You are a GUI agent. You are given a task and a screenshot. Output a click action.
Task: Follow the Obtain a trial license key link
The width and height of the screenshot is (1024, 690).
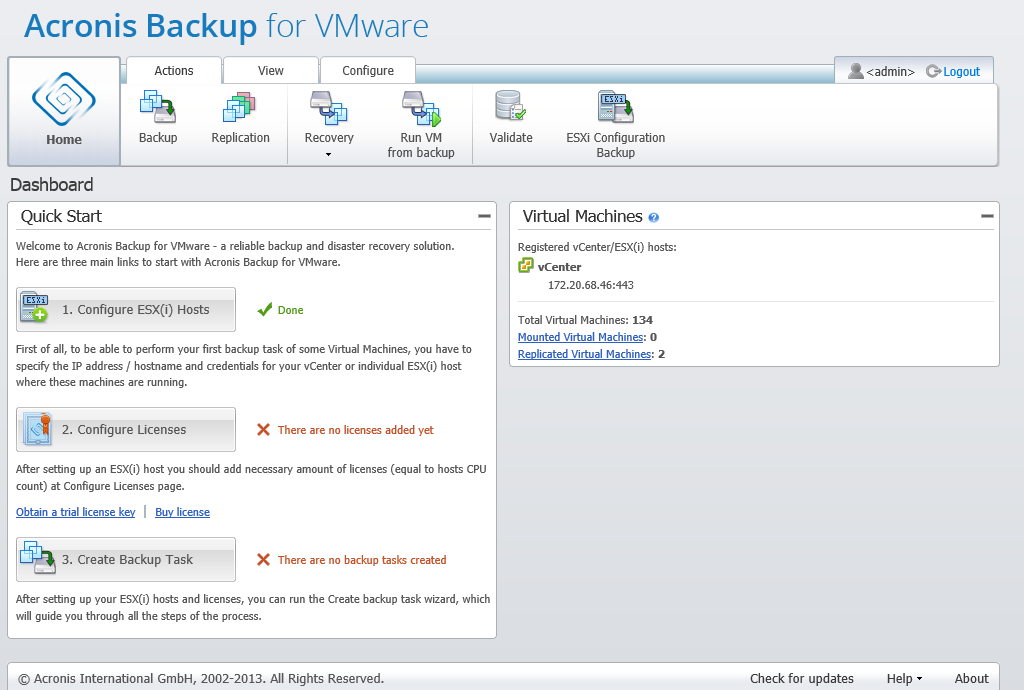[76, 512]
